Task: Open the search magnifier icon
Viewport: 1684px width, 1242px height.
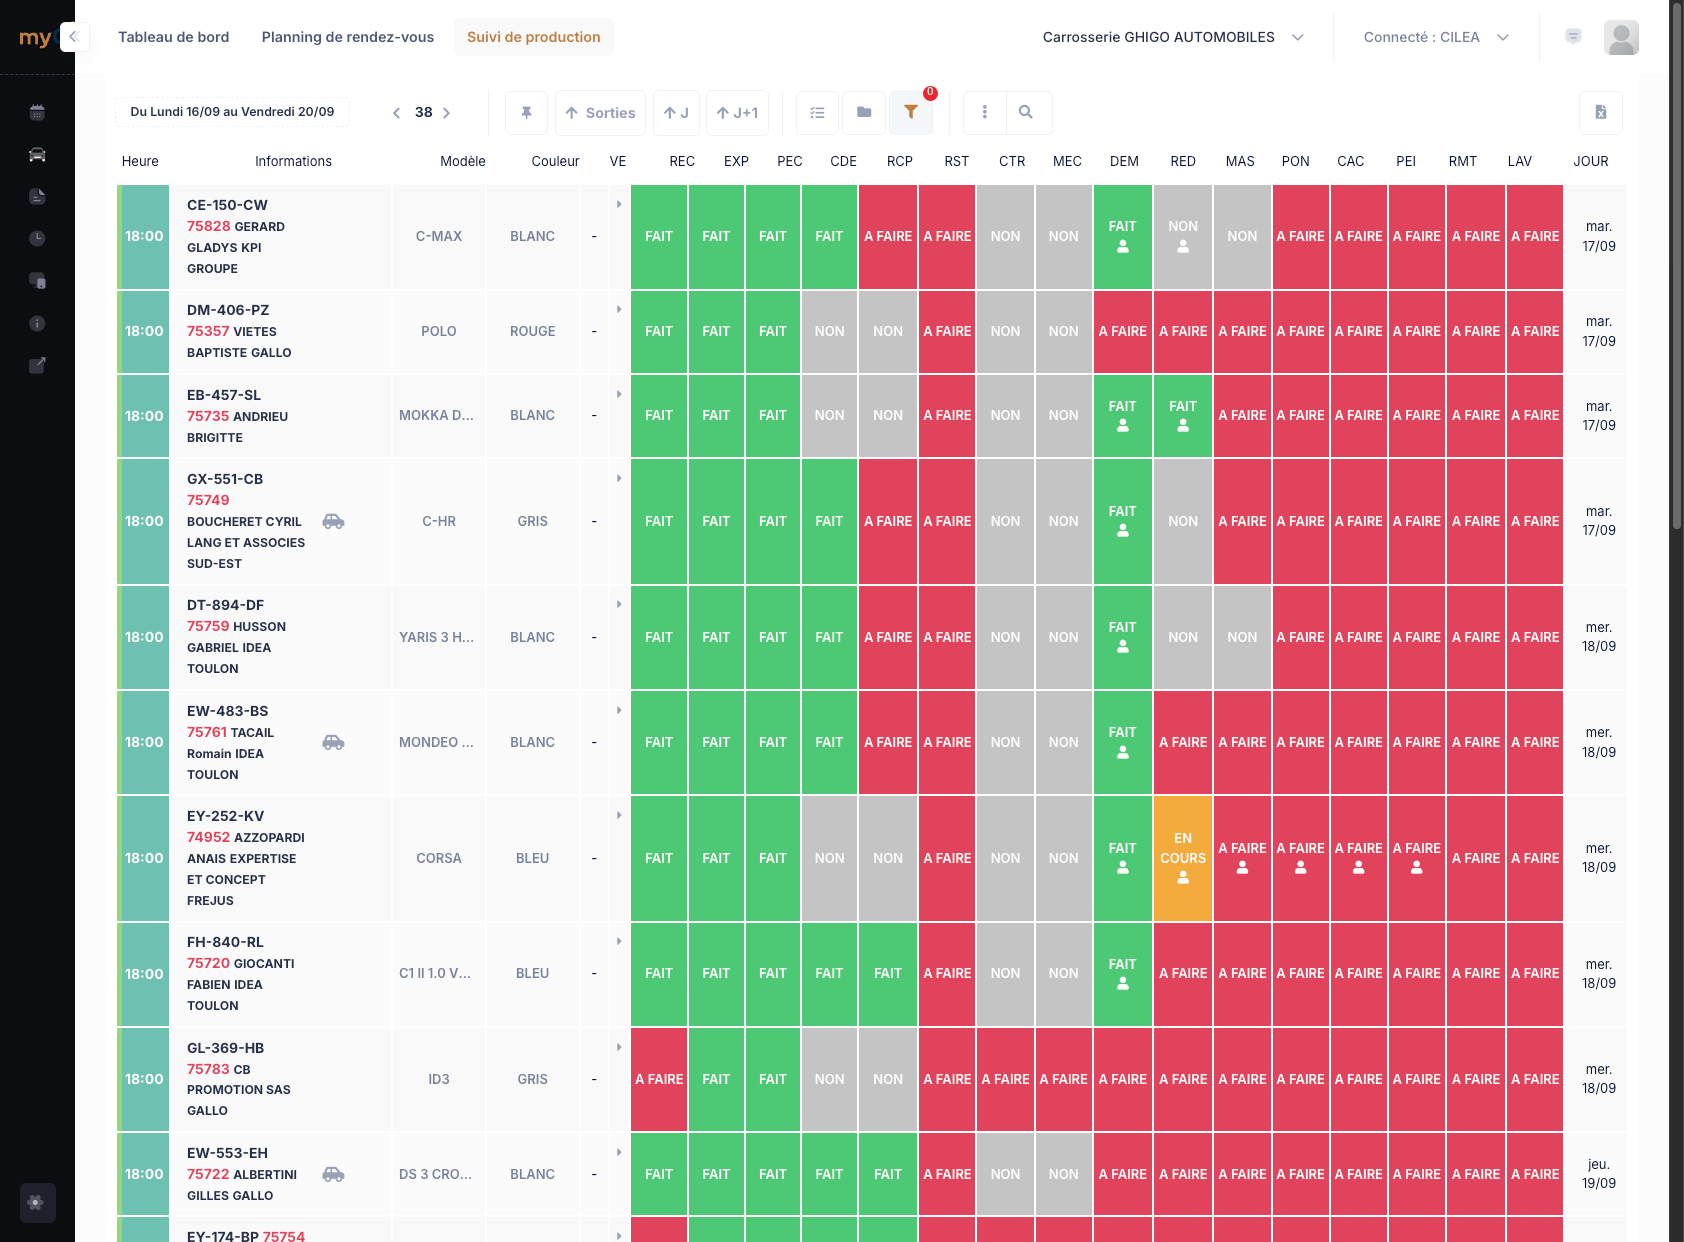Action: point(1026,113)
